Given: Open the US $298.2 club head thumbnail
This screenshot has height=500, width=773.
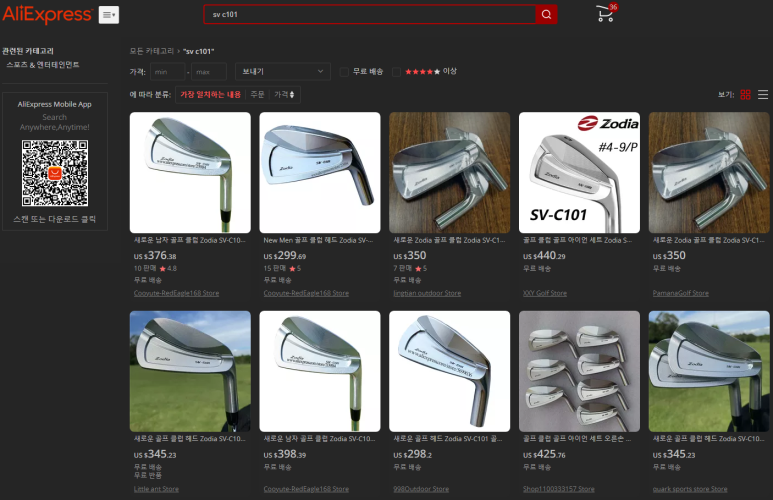Looking at the screenshot, I should pos(450,371).
